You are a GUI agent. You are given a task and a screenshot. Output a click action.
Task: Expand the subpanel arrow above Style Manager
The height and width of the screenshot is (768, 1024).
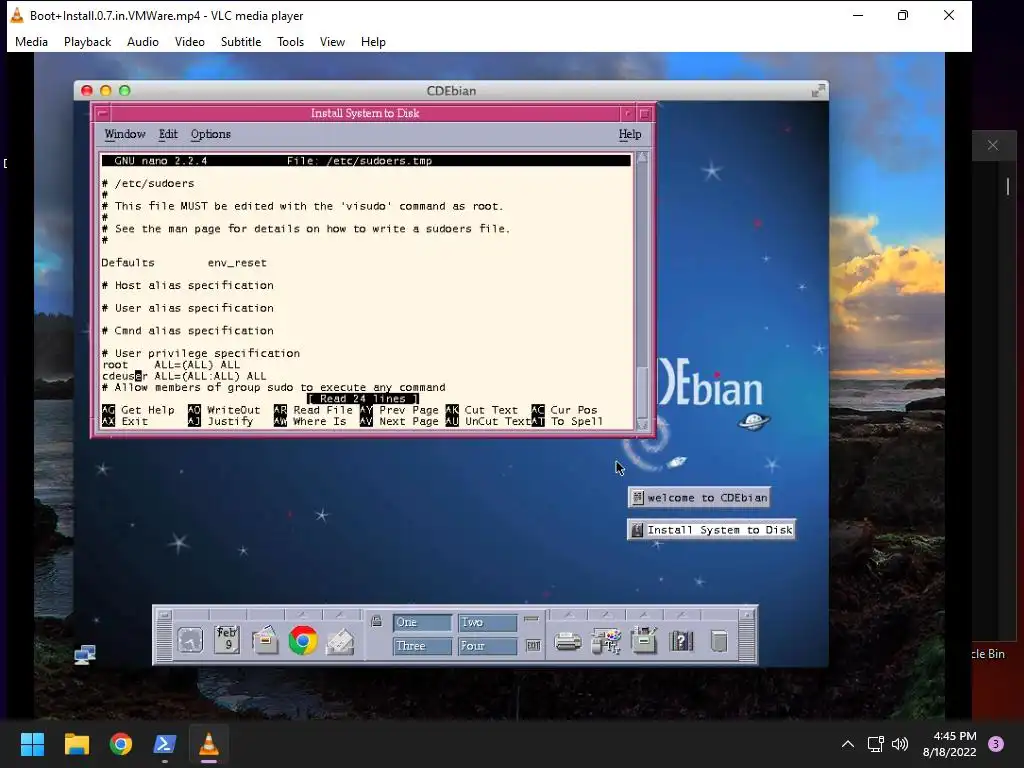606,615
